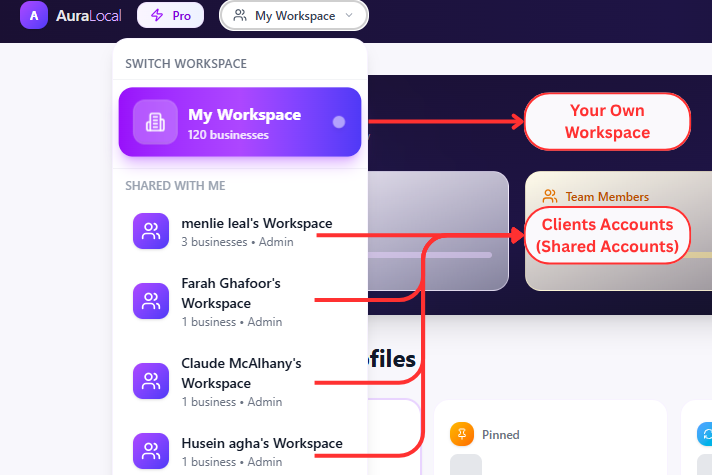Image resolution: width=715 pixels, height=475 pixels.
Task: Click the orange Pinned pin icon
Action: [x=461, y=434]
